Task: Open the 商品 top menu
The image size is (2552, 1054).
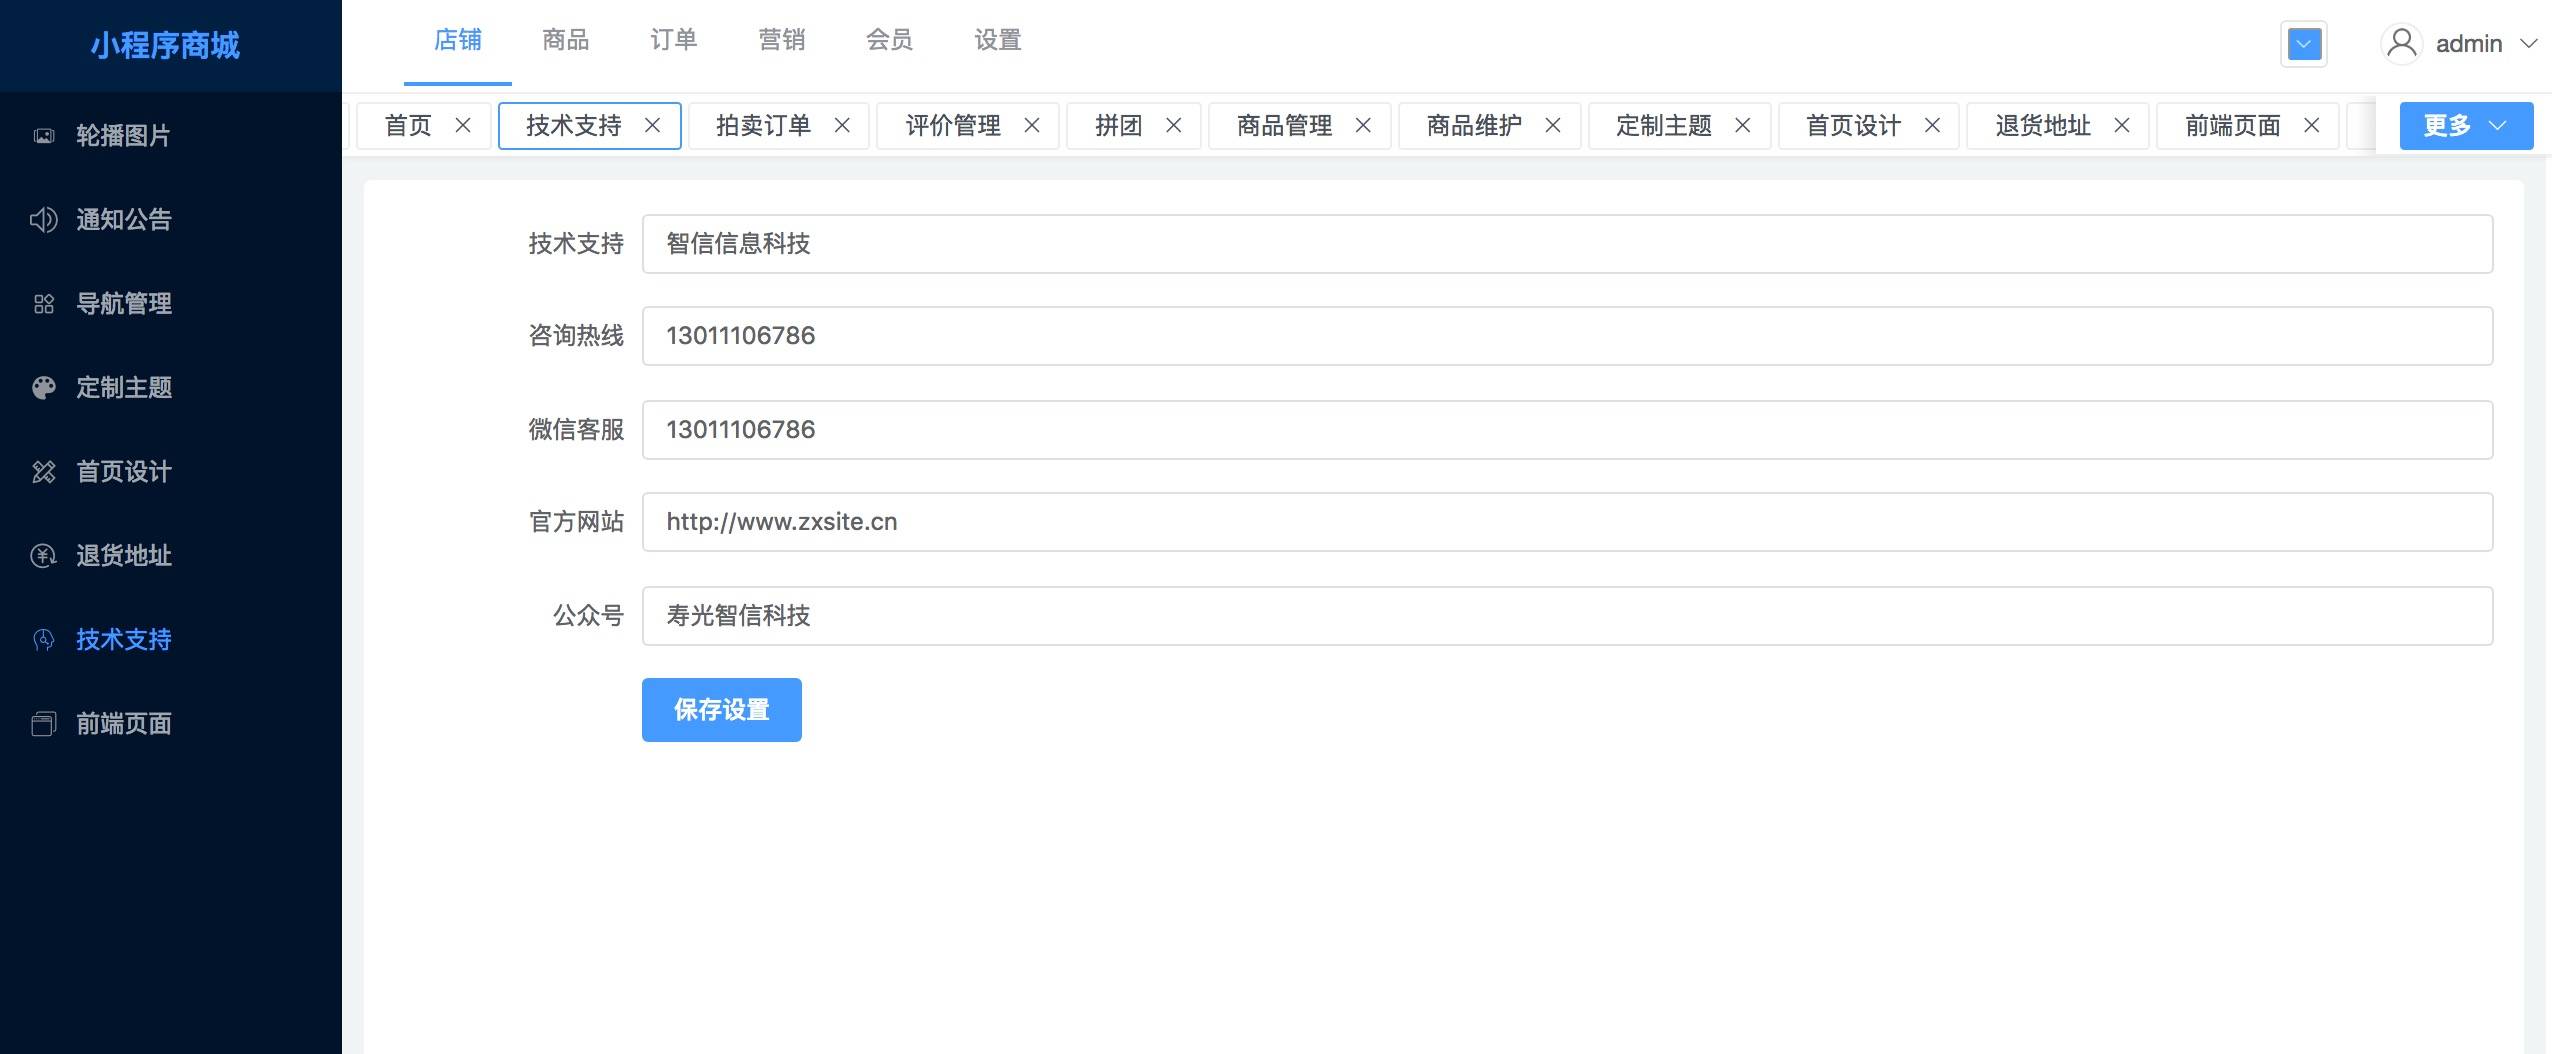Action: coord(566,40)
